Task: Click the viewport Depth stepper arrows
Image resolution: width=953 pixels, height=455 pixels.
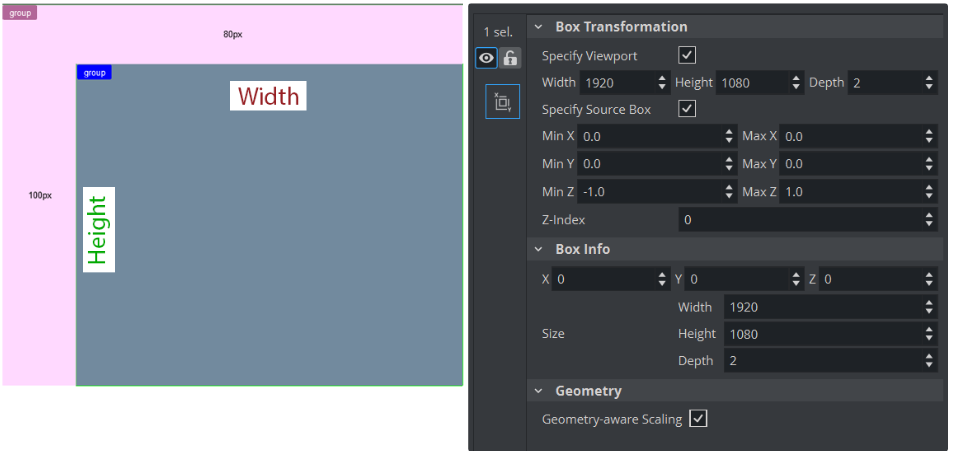Action: [x=929, y=83]
